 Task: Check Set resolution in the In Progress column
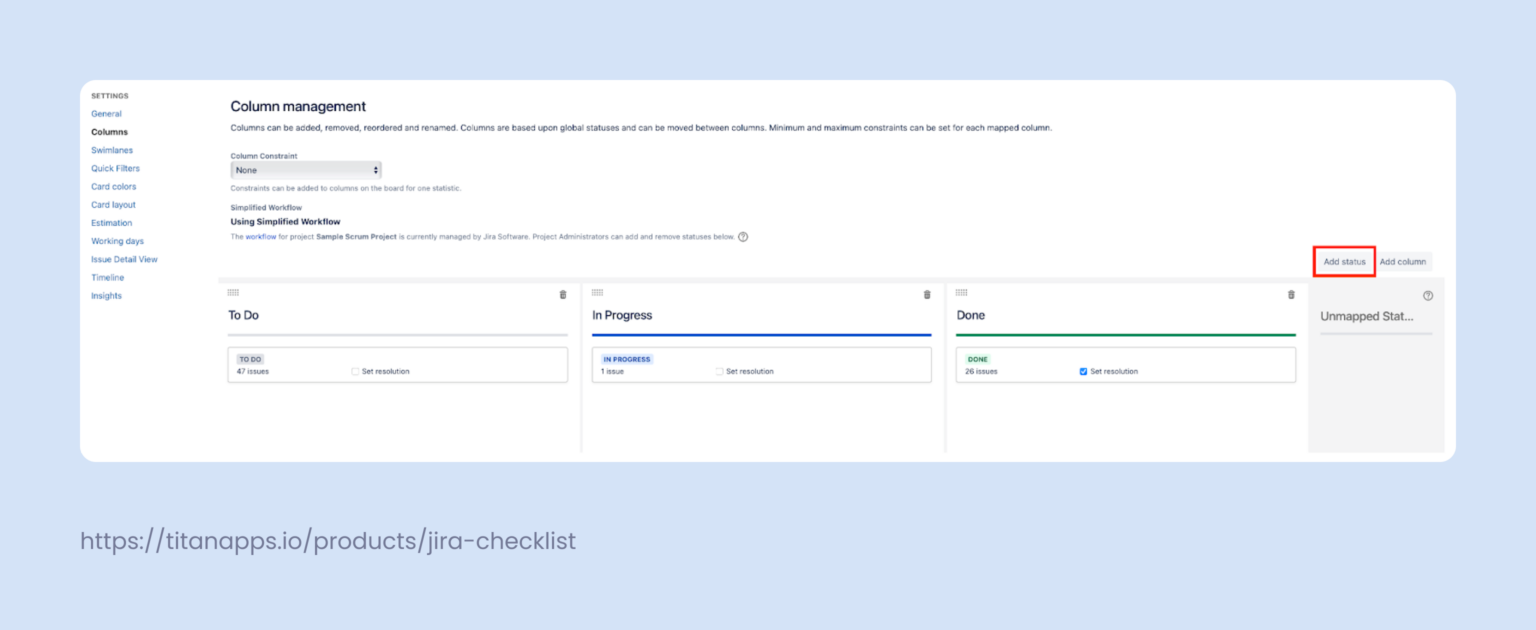[x=718, y=371]
